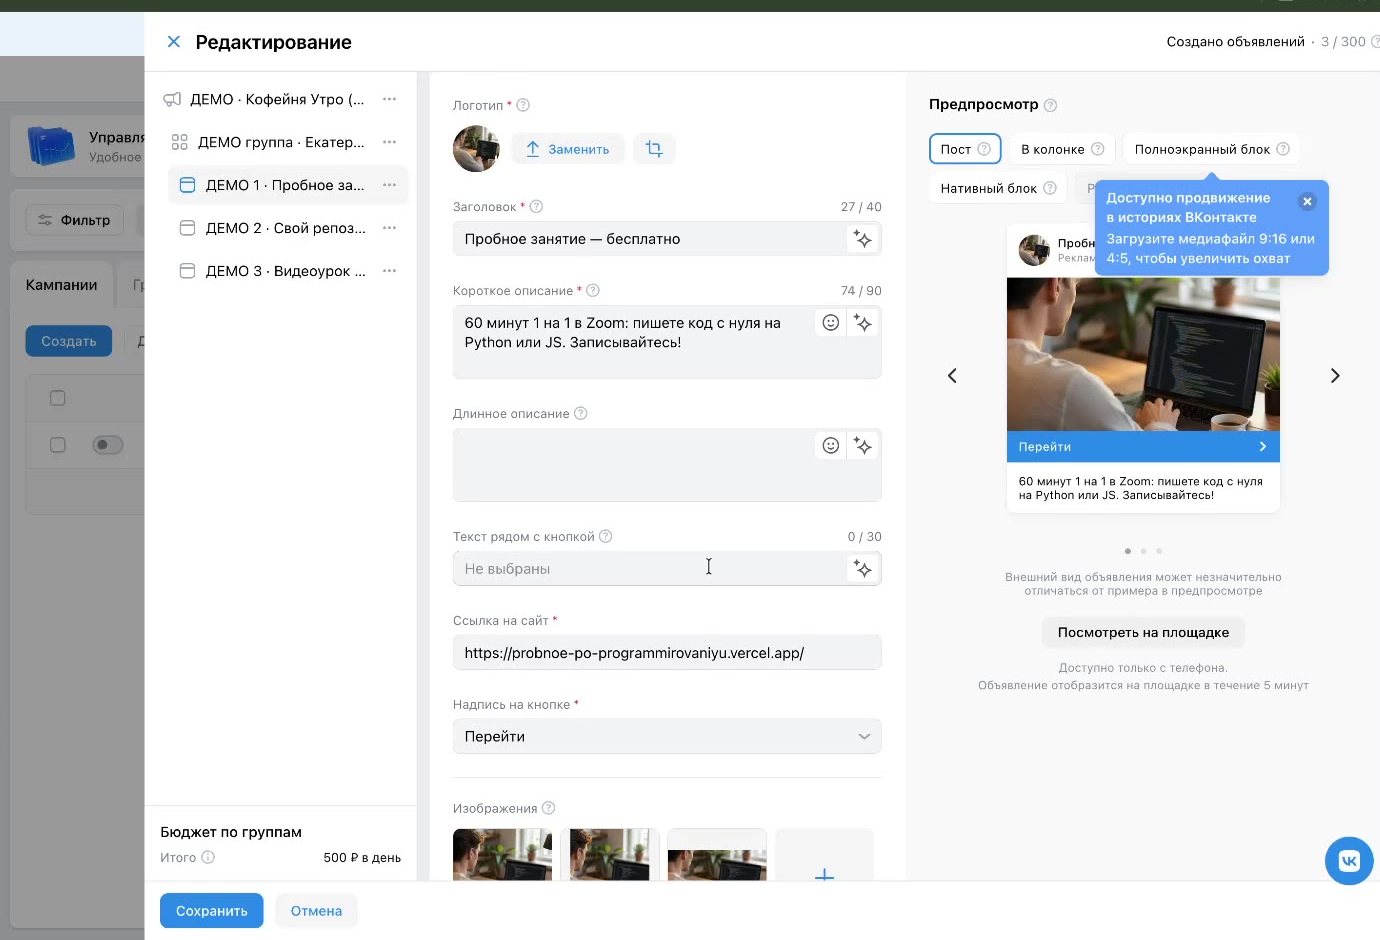Show help next to Итого budget
Viewport: 1380px width, 940px height.
[208, 857]
